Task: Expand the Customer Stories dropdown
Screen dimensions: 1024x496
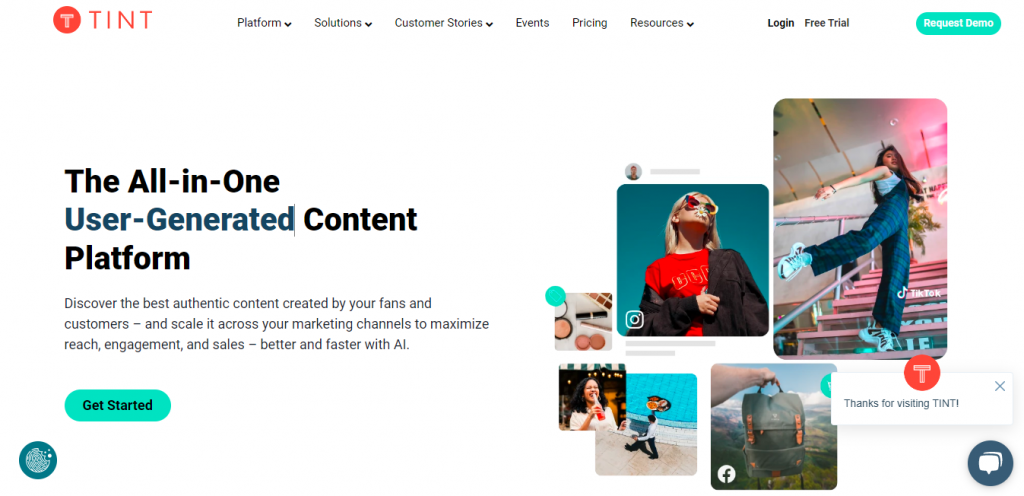Action: pyautogui.click(x=443, y=23)
